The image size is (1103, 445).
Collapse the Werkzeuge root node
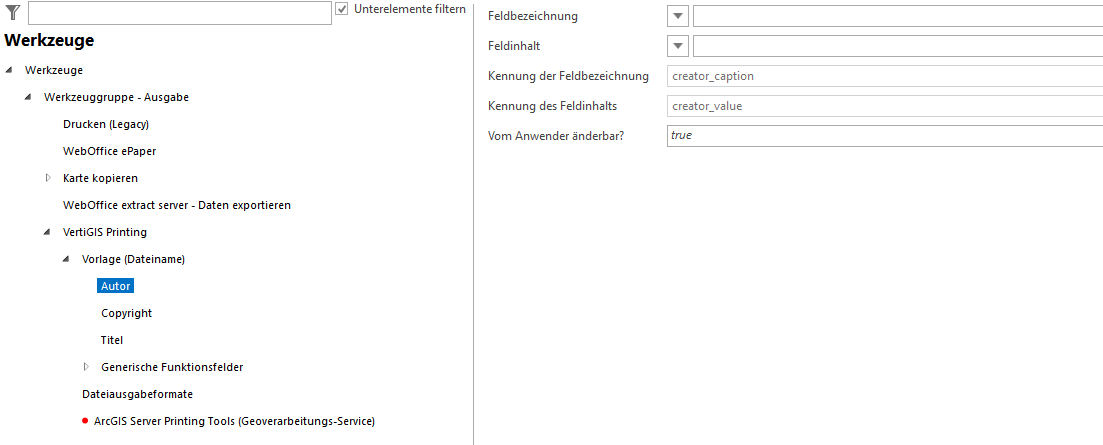tap(10, 70)
